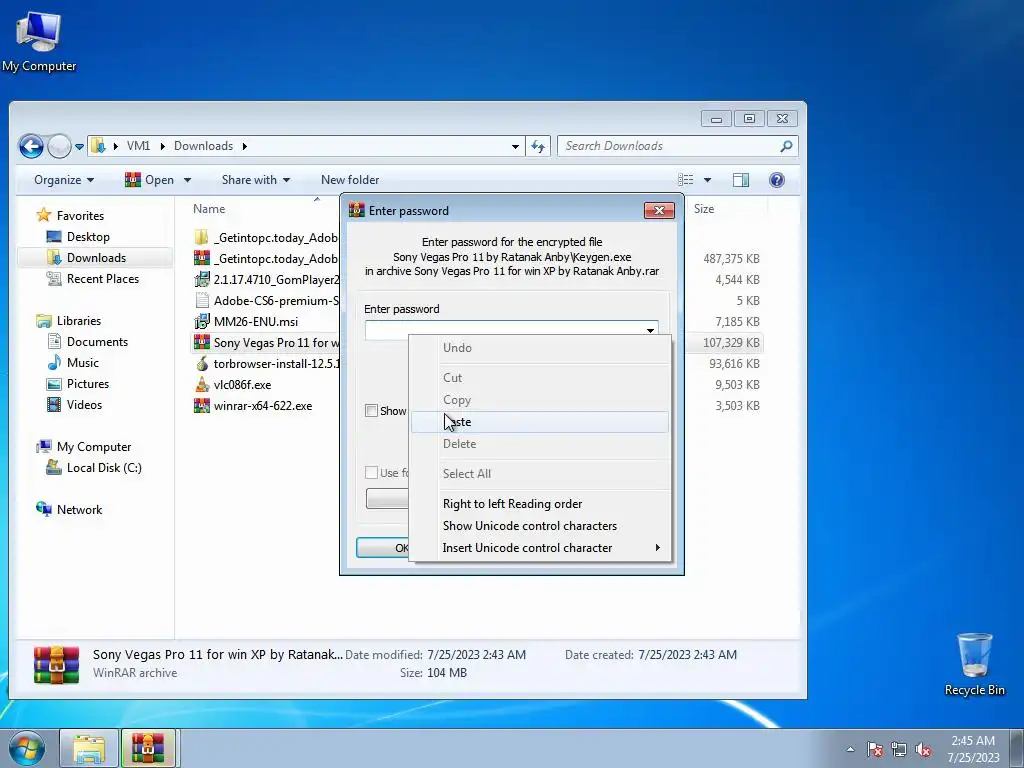
Task: Close the Enter password dialog
Action: [x=659, y=210]
